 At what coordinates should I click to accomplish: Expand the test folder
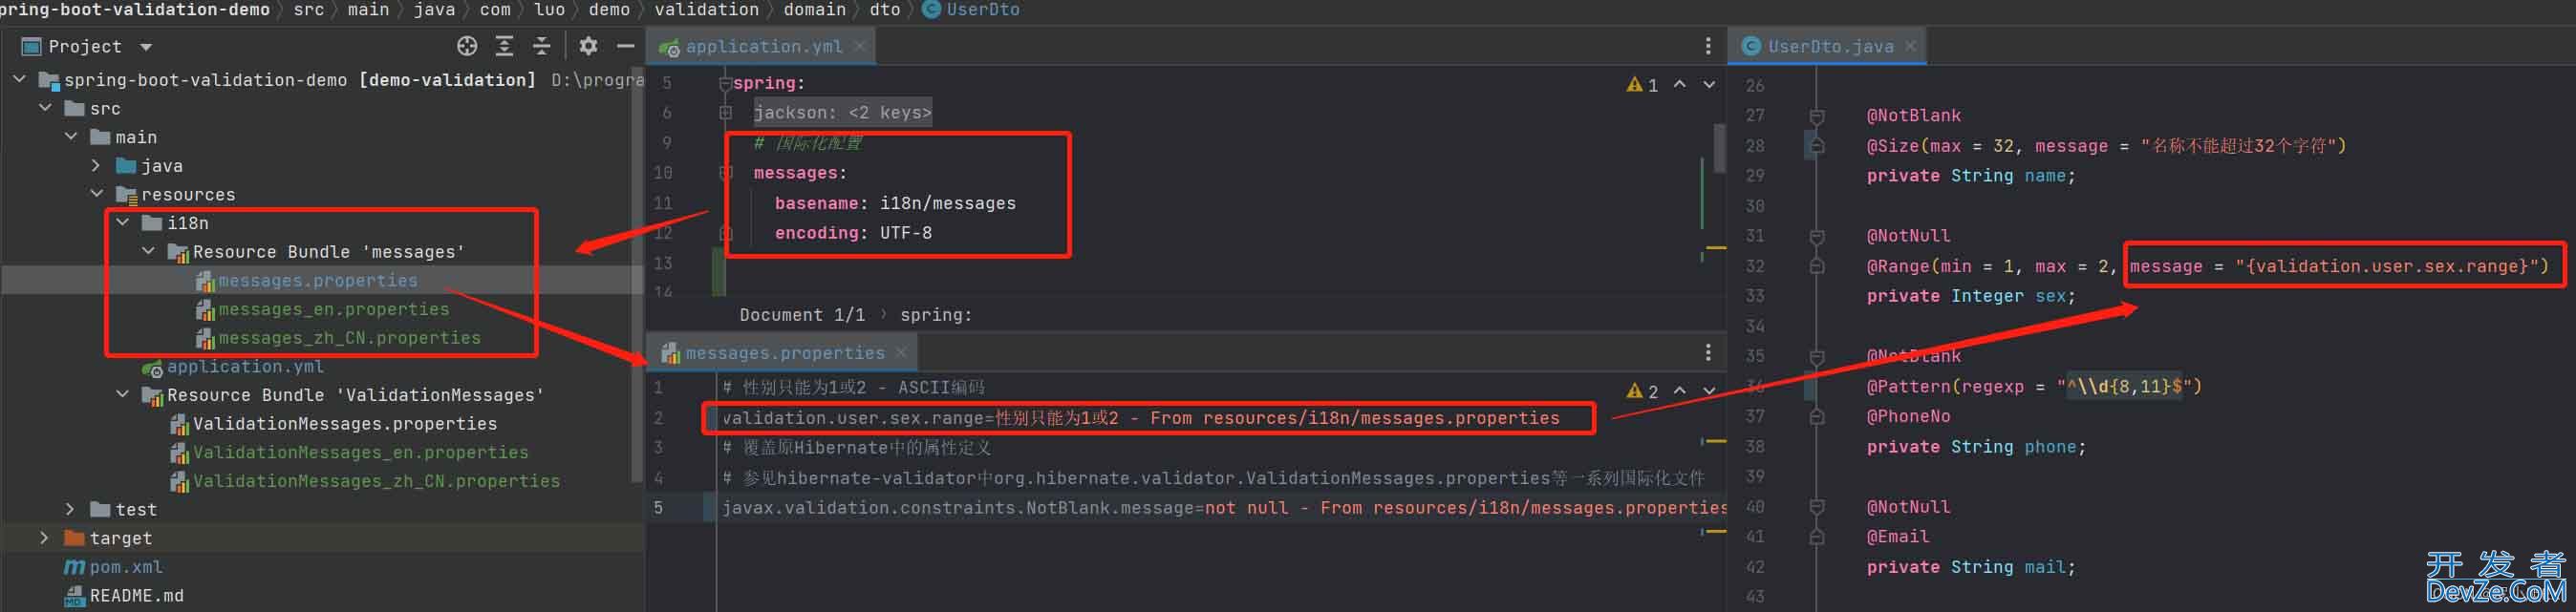[70, 509]
